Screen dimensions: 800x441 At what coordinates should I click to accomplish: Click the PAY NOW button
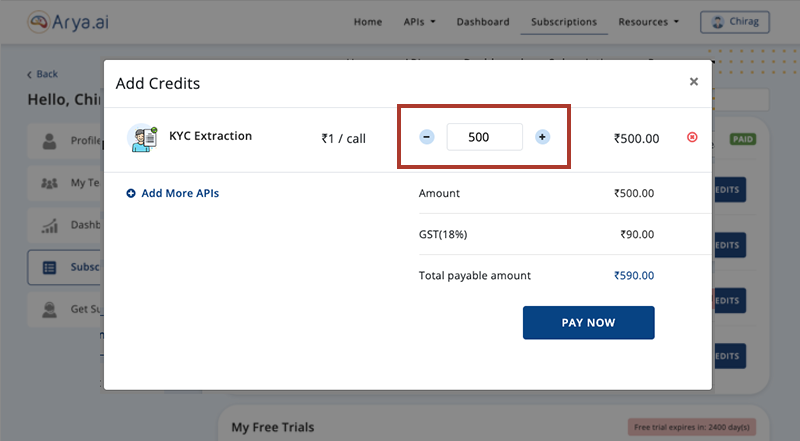point(588,323)
